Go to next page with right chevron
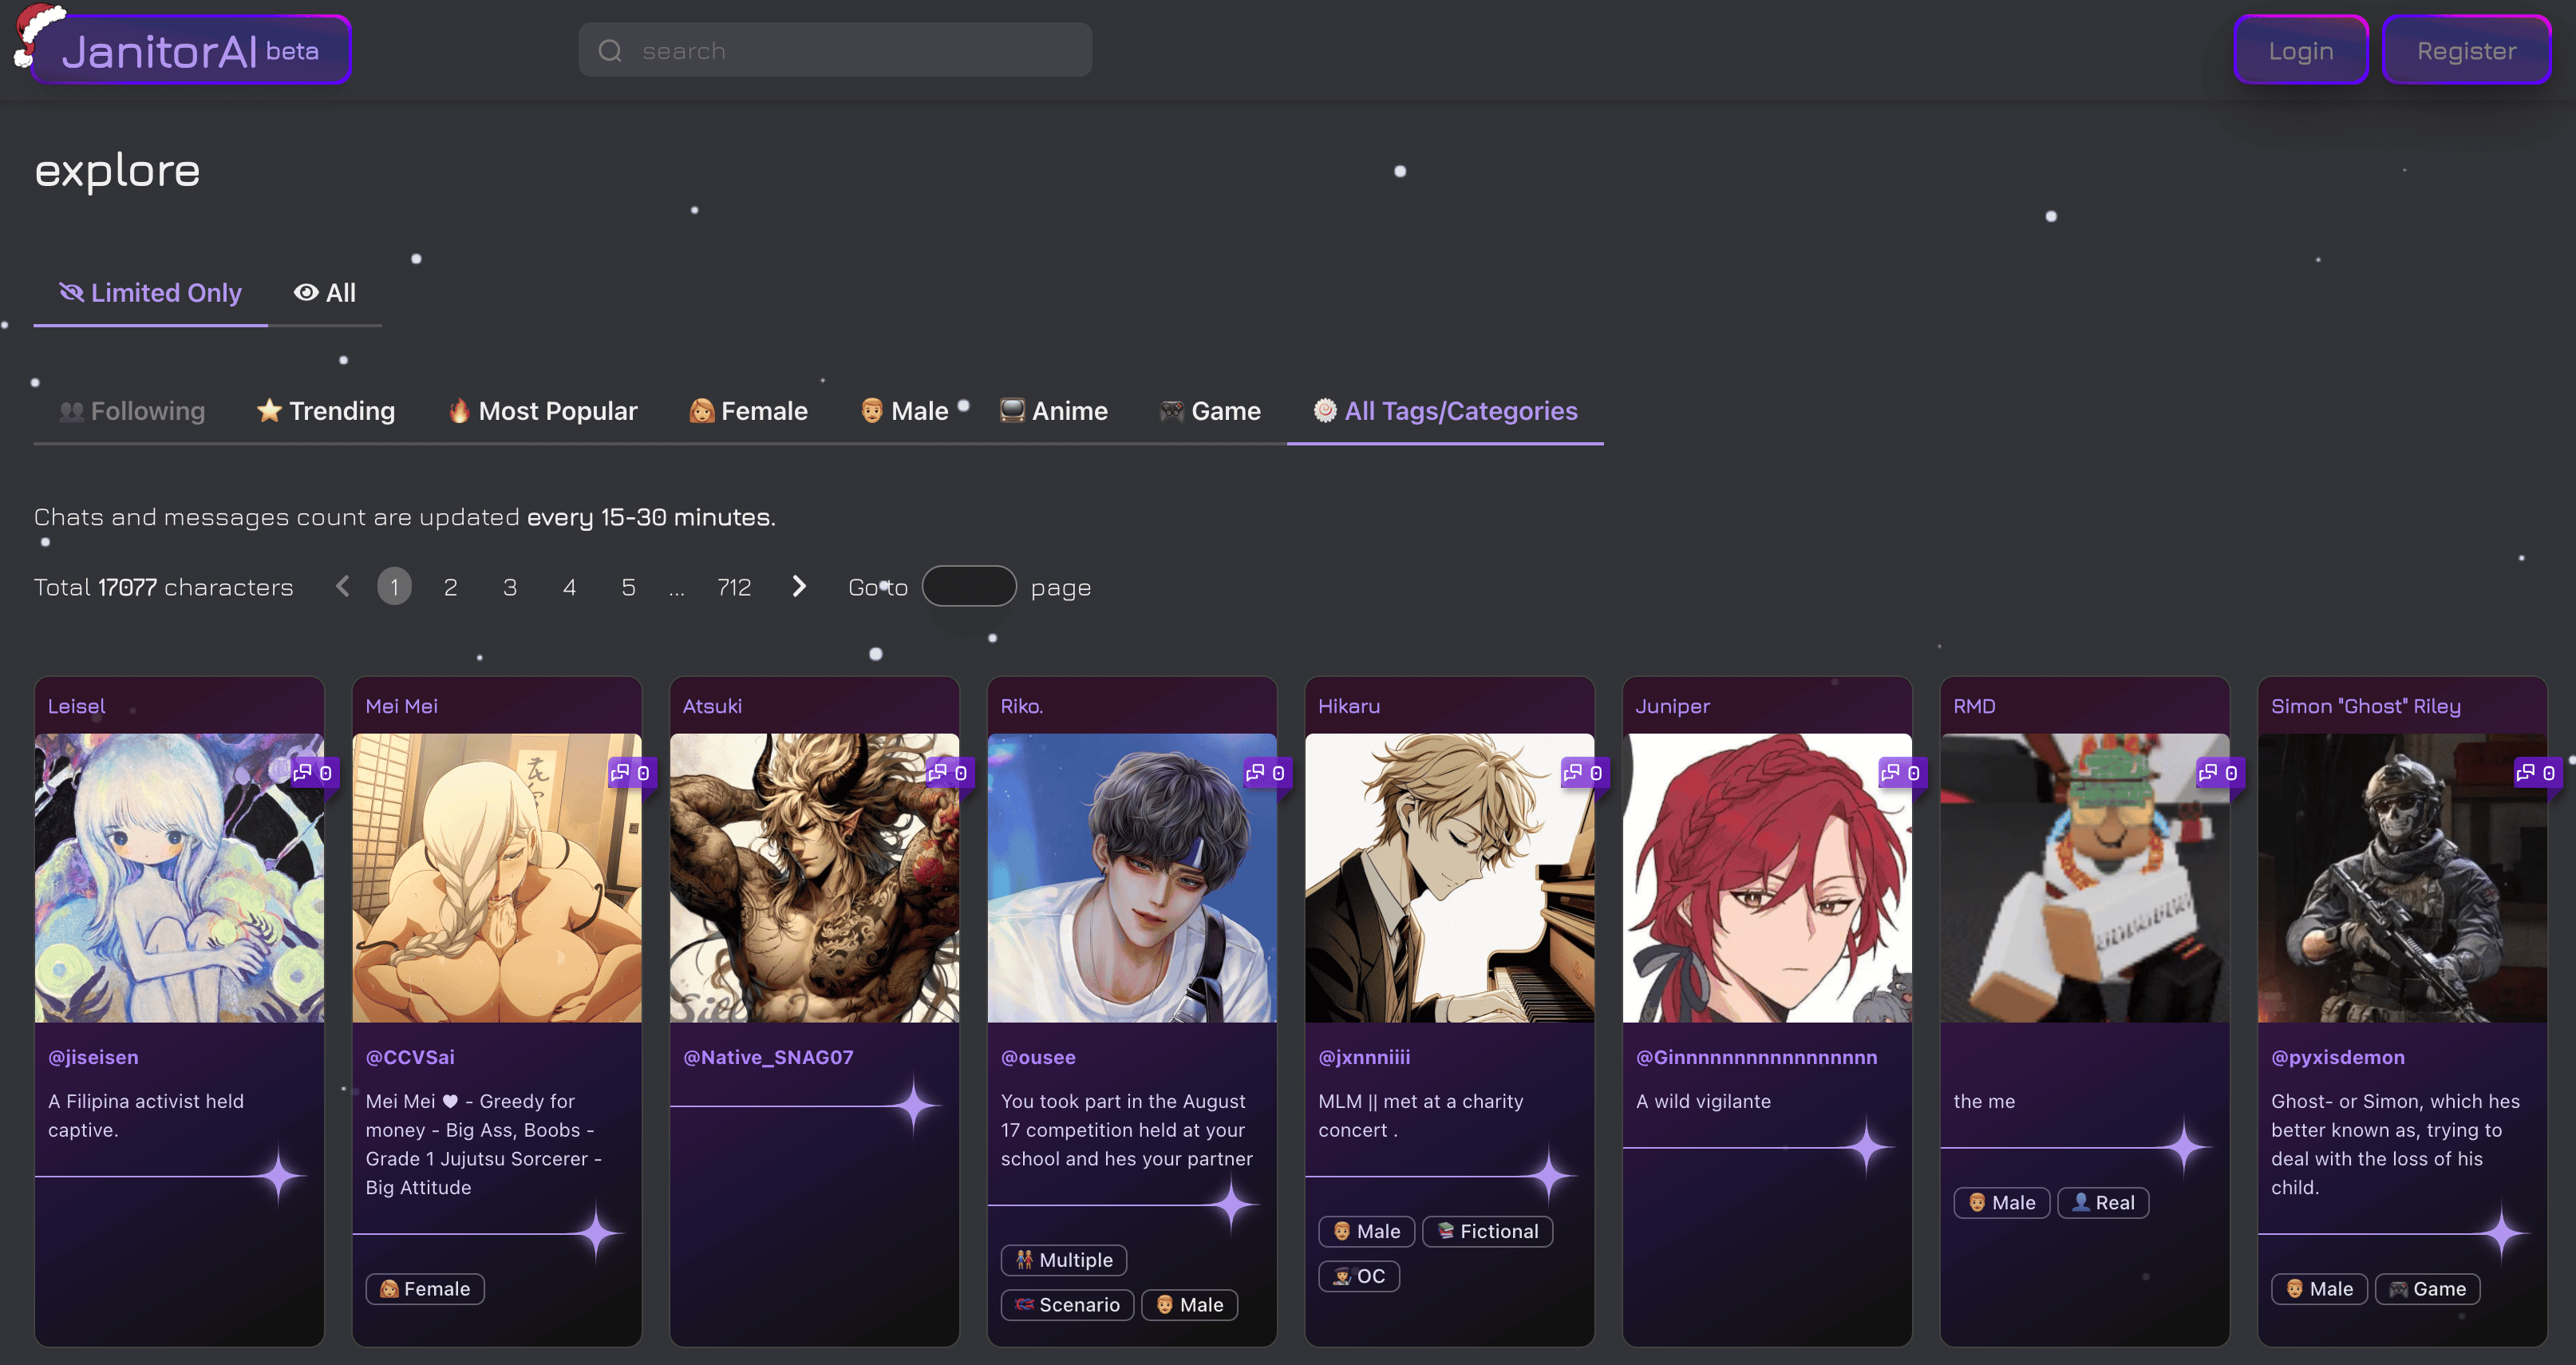The width and height of the screenshot is (2576, 1365). pyautogui.click(x=798, y=587)
